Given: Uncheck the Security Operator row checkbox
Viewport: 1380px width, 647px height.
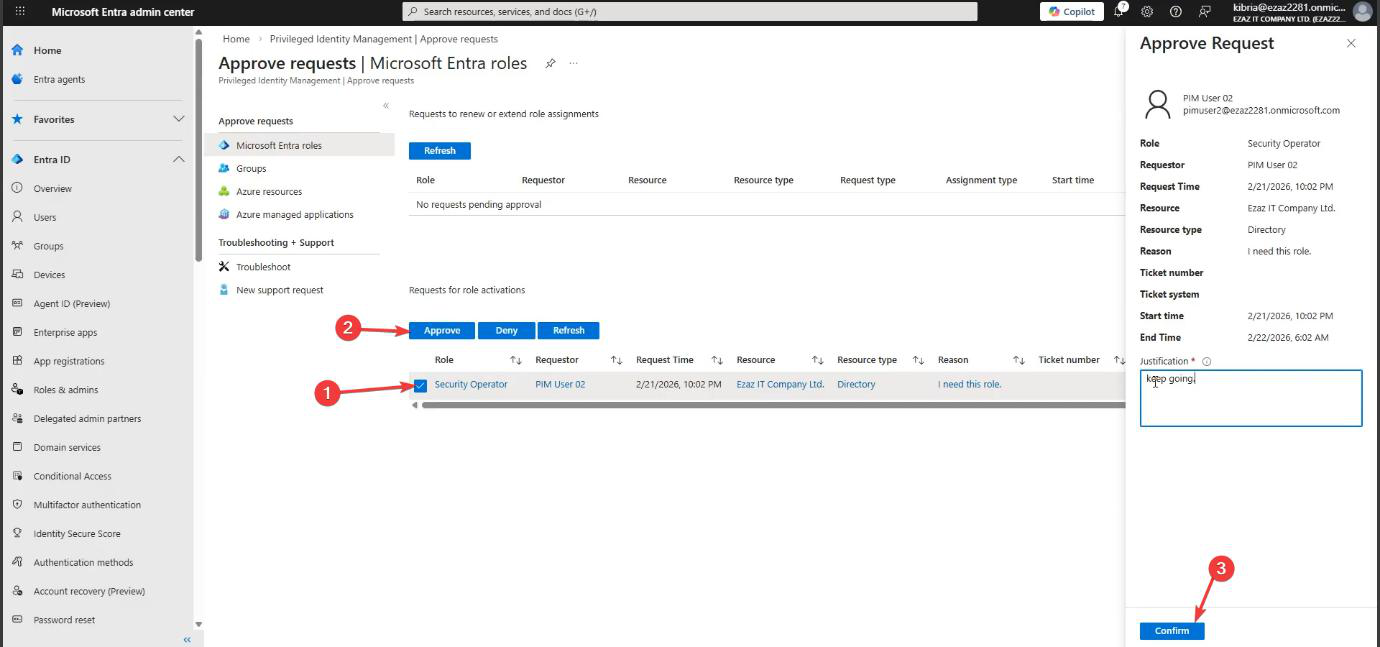Looking at the screenshot, I should (421, 385).
